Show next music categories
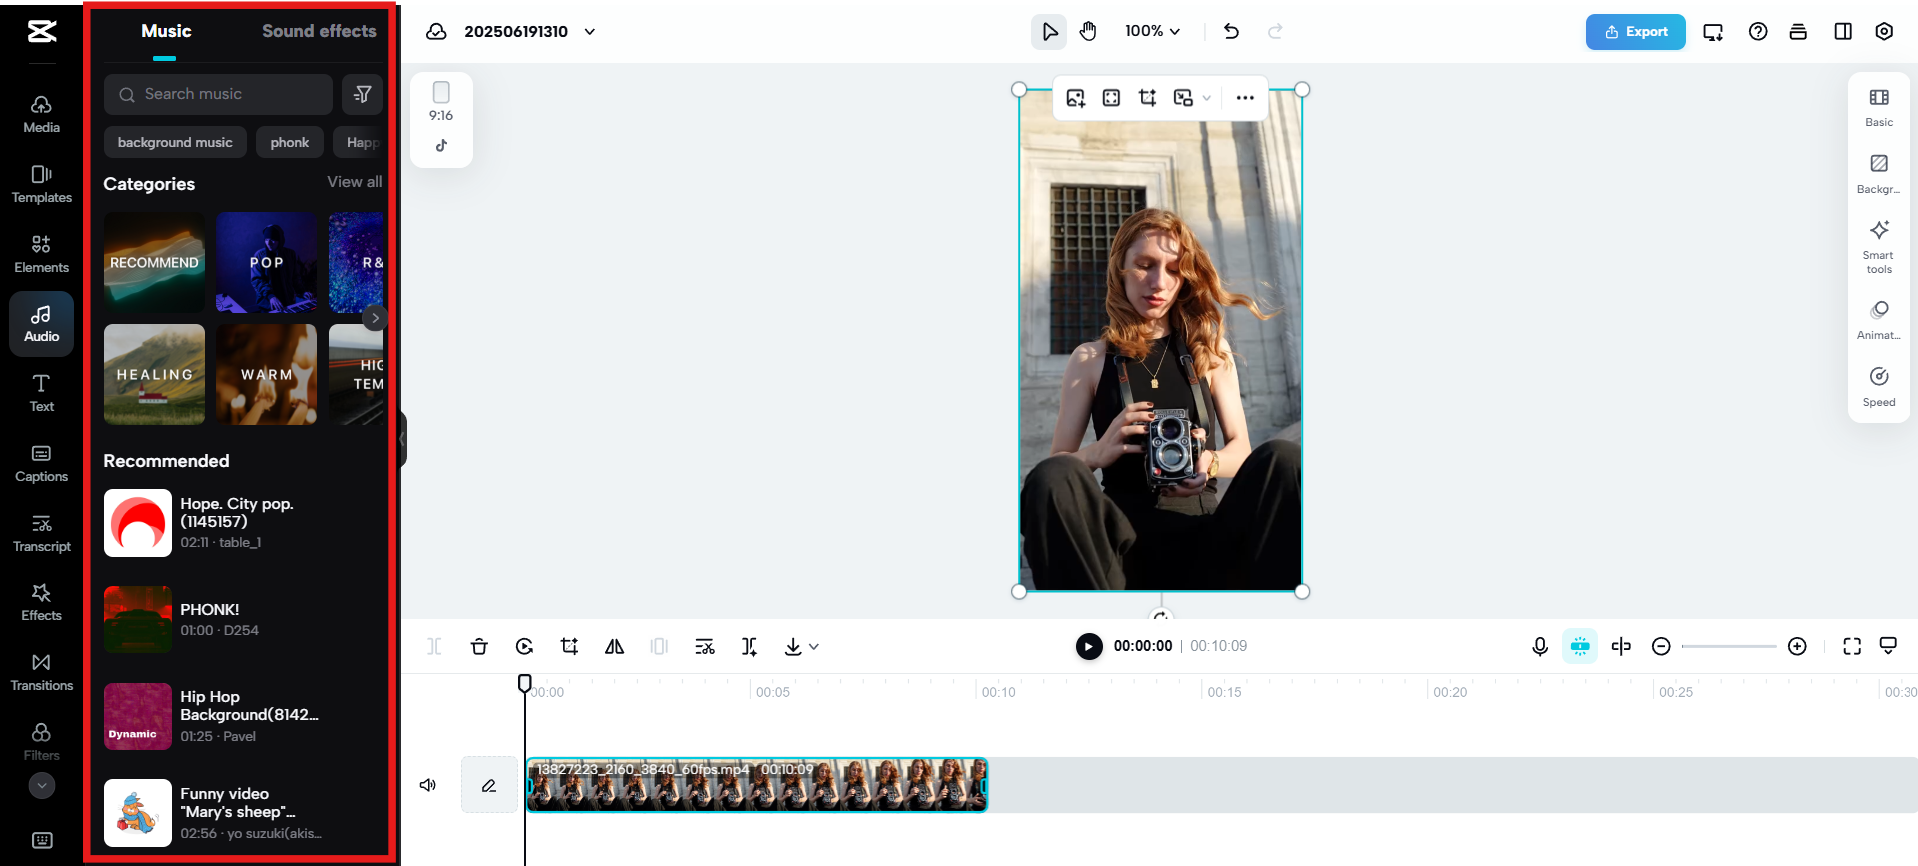This screenshot has height=866, width=1918. pos(375,318)
